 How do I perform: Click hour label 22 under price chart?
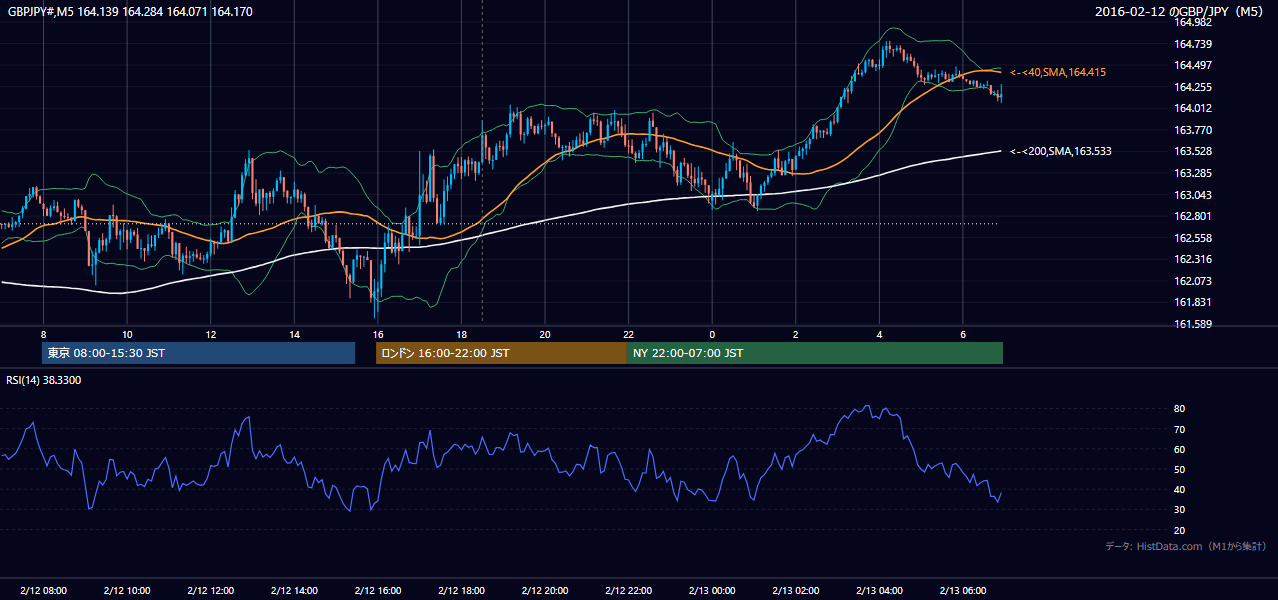628,334
